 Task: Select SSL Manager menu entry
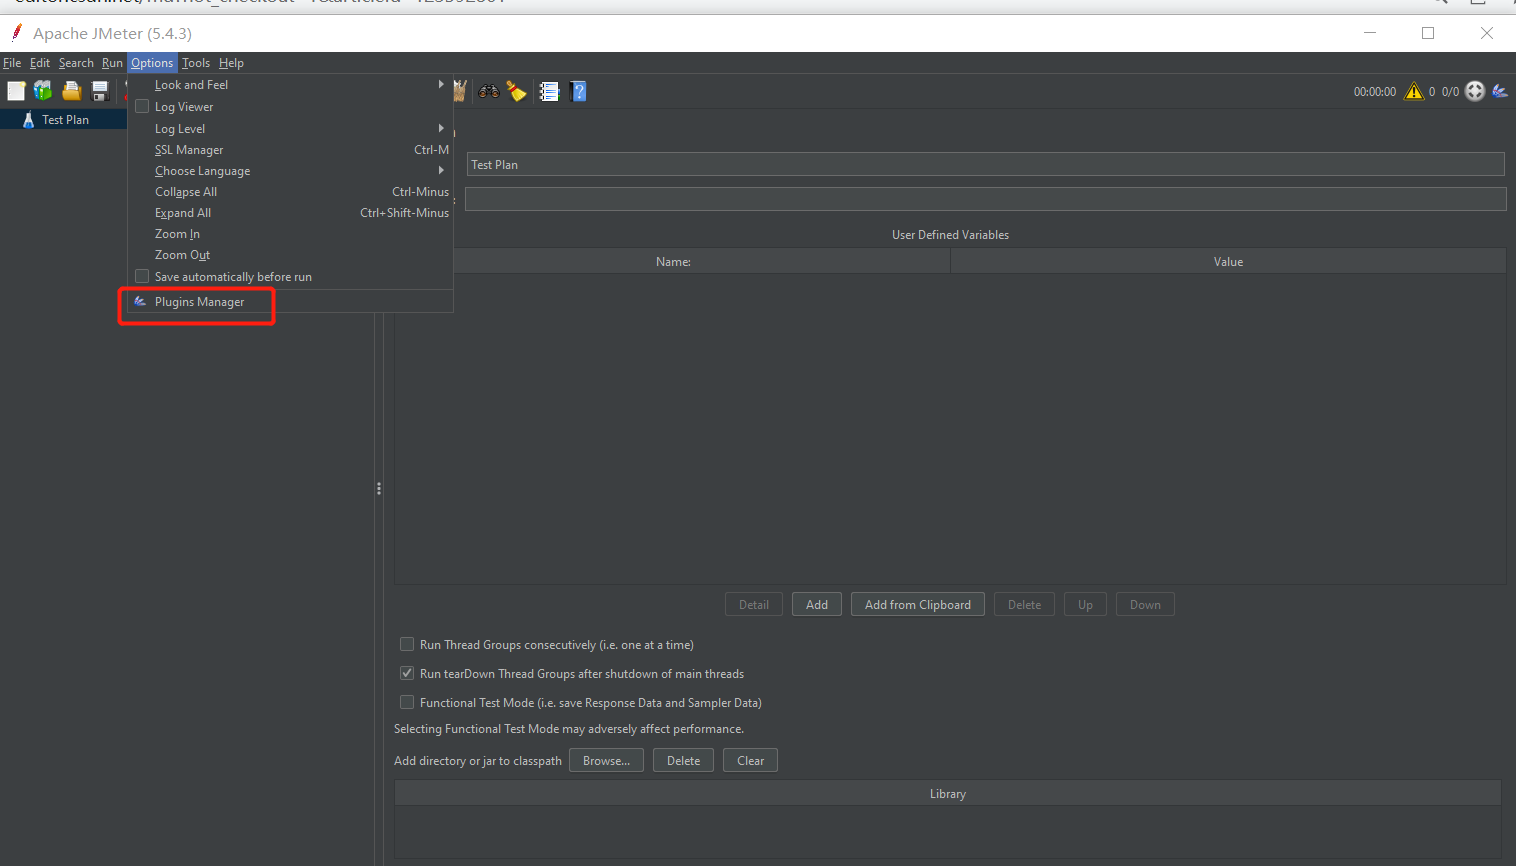[291, 149]
